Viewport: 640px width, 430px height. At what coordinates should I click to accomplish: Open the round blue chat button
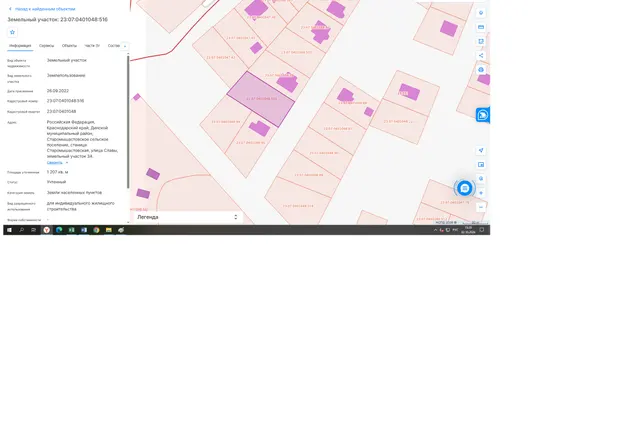tap(464, 188)
